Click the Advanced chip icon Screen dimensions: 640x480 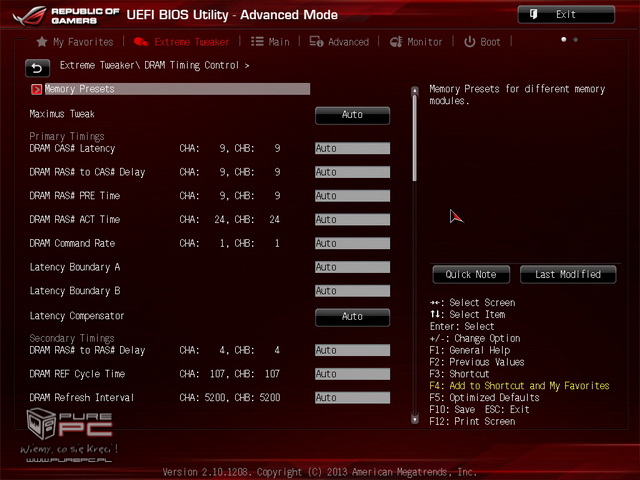316,42
